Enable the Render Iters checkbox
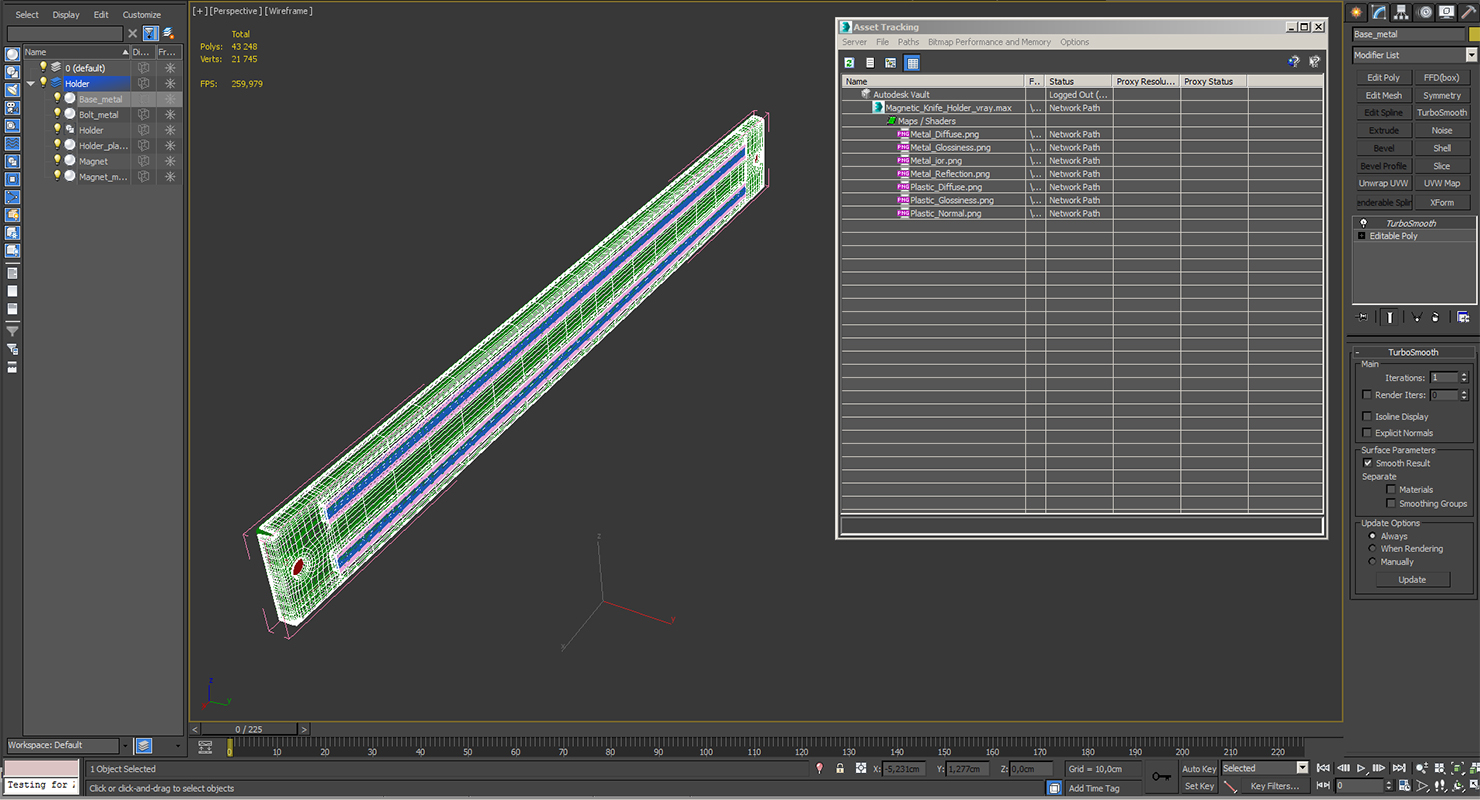 (1367, 395)
